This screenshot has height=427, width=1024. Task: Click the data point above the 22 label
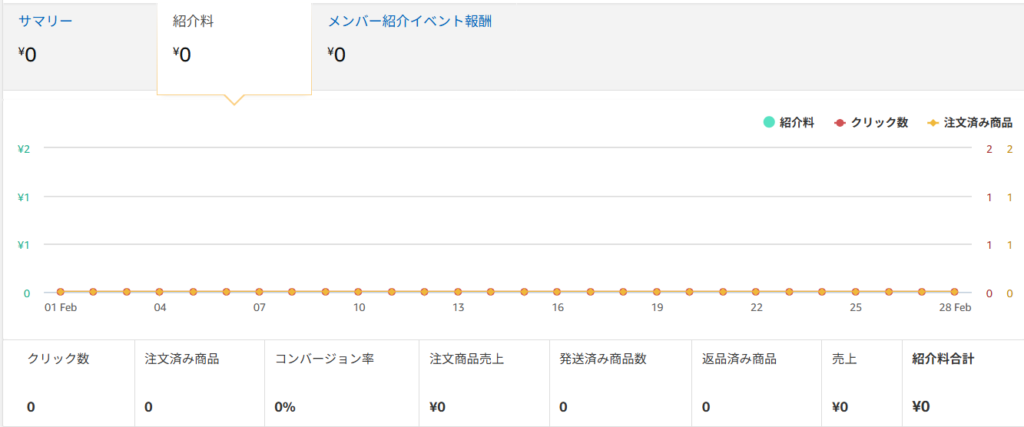tap(756, 292)
